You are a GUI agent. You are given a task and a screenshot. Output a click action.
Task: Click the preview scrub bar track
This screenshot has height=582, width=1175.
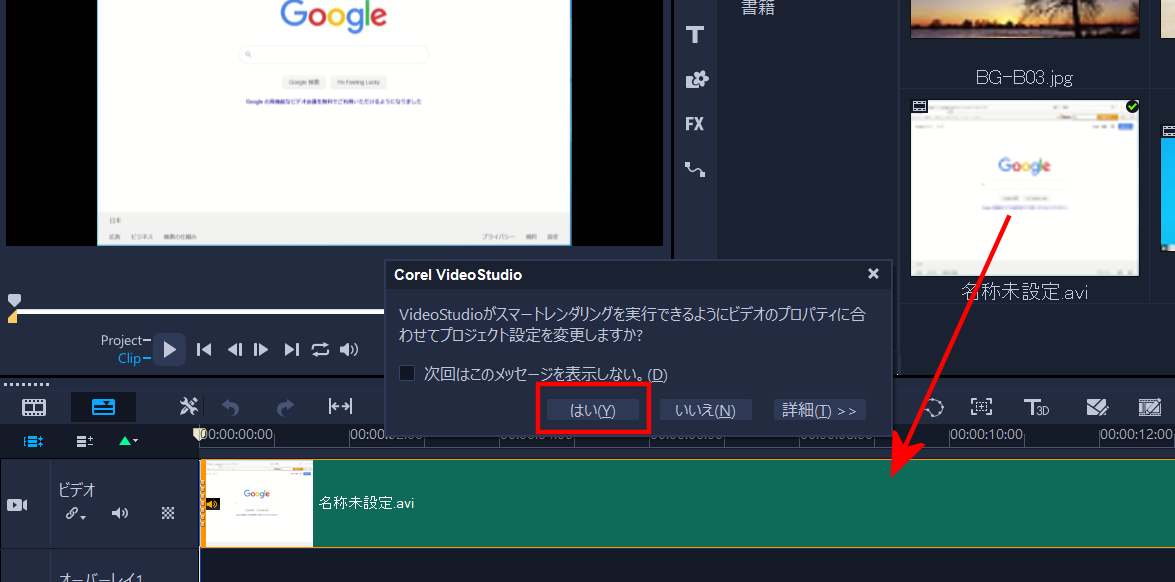pyautogui.click(x=199, y=311)
